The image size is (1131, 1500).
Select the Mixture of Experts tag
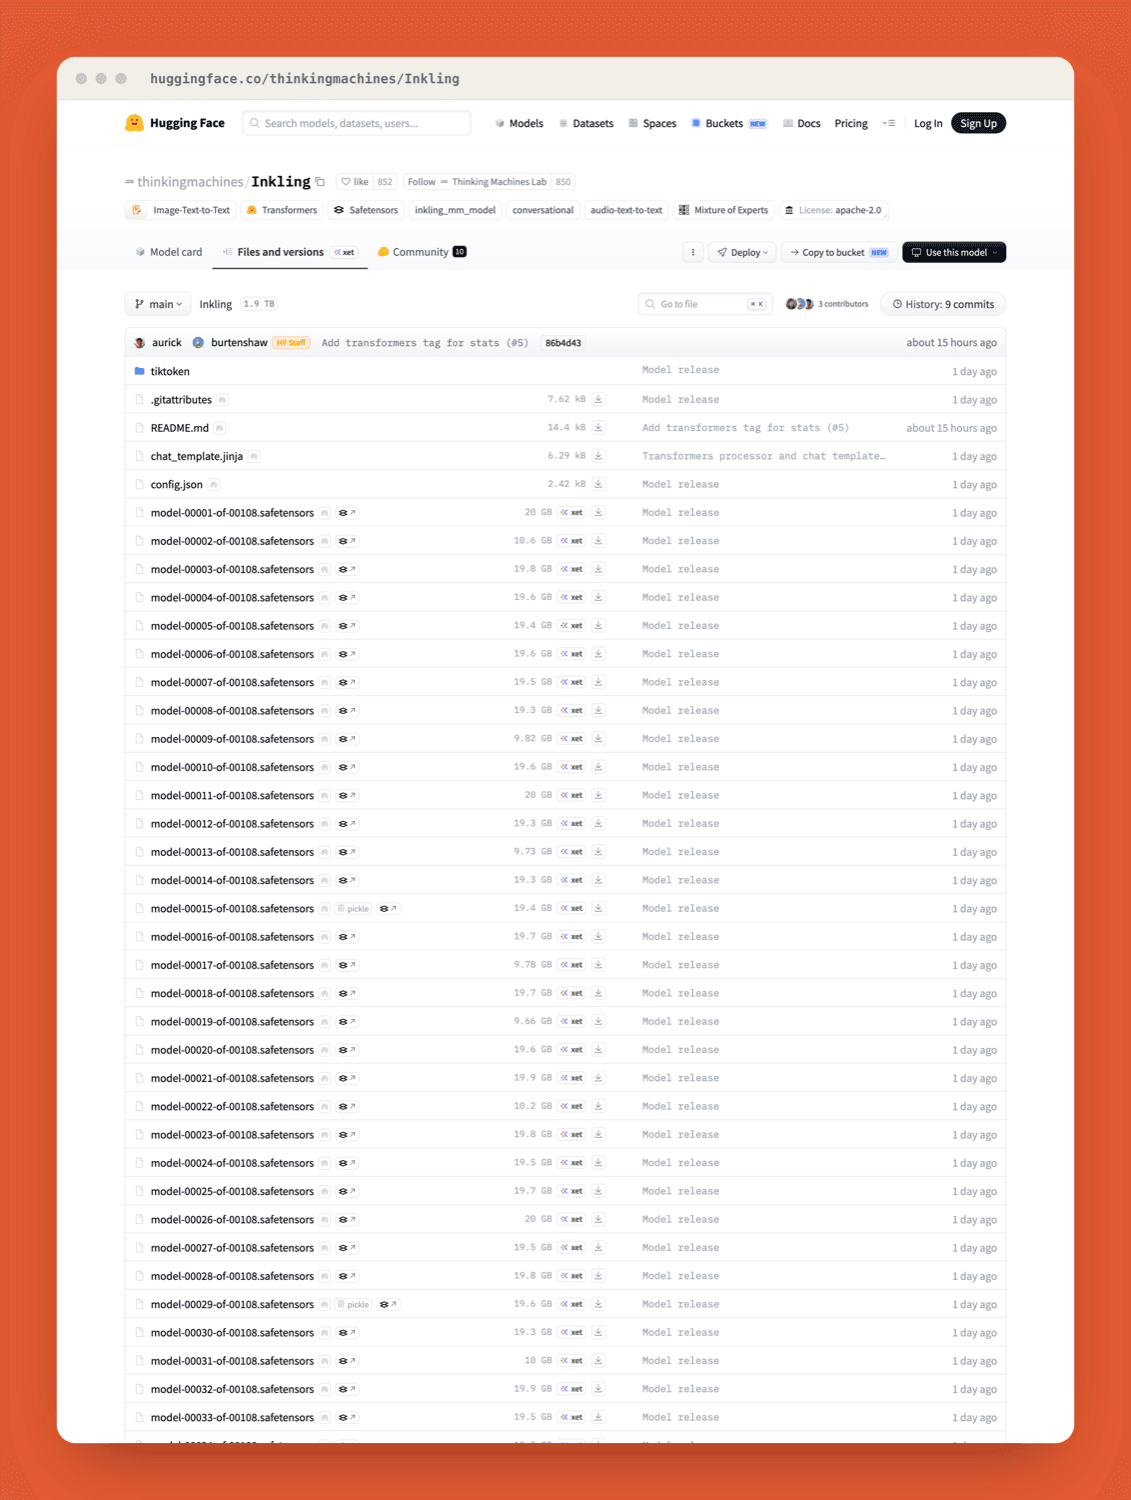(723, 210)
